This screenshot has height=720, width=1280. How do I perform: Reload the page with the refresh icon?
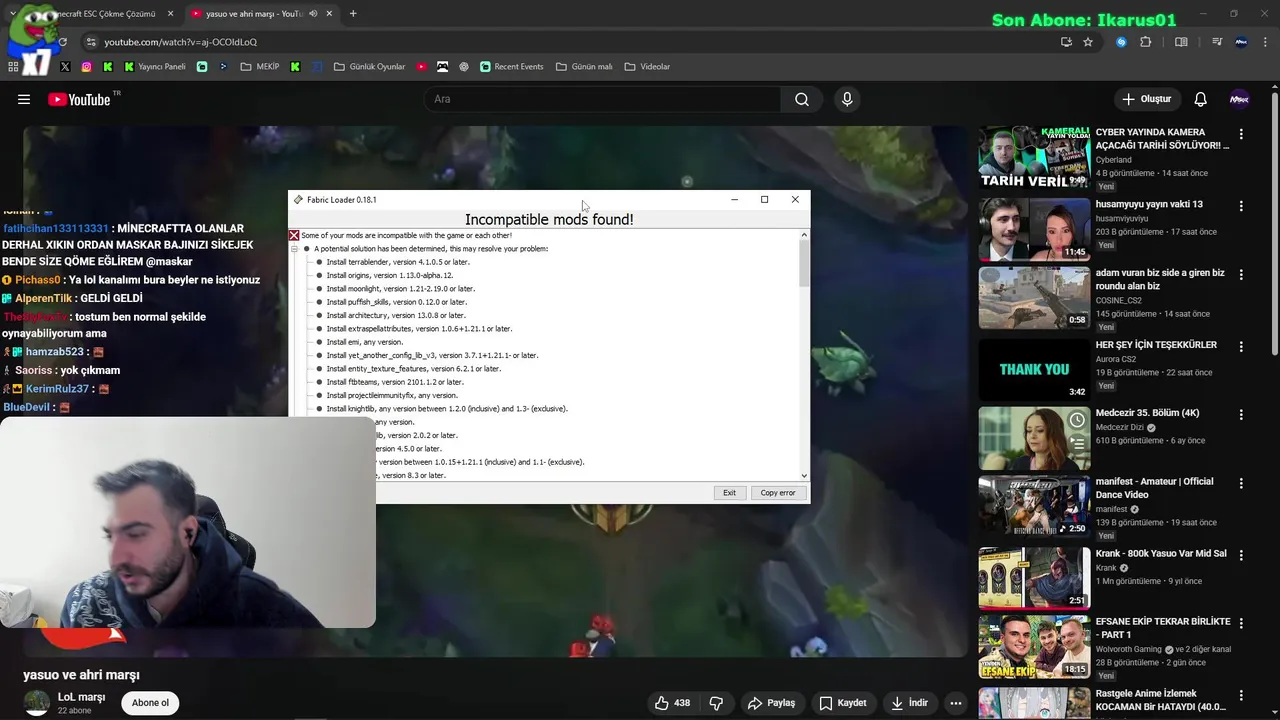point(62,42)
